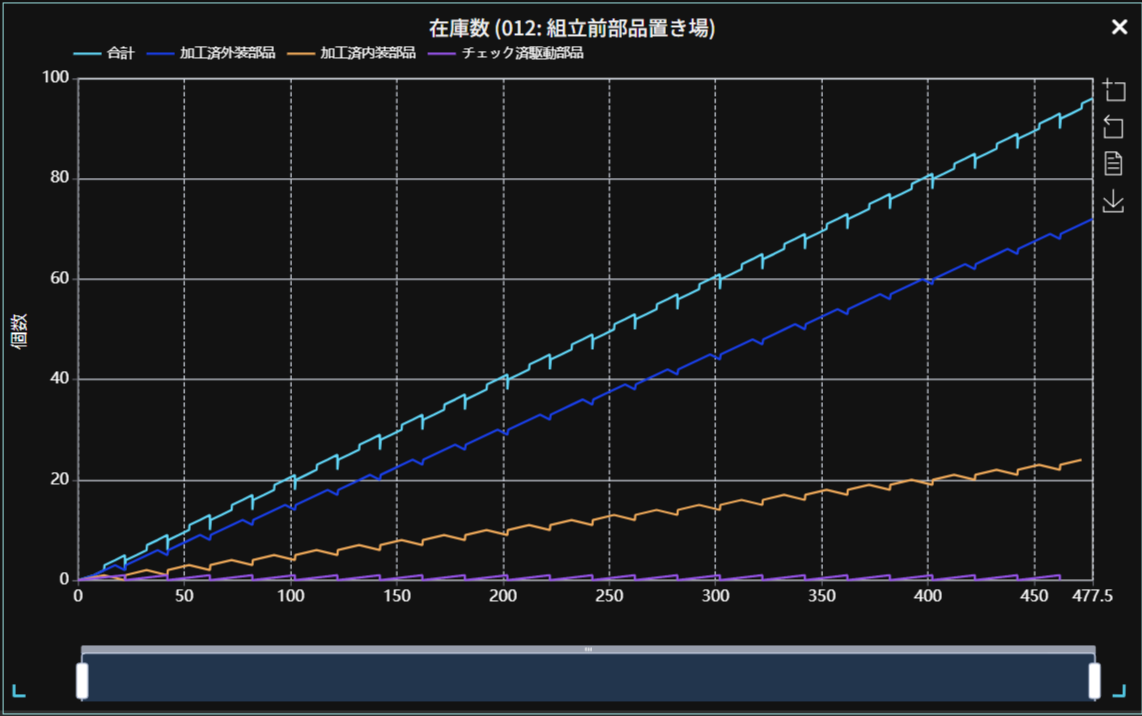1142x716 pixels.
Task: Click the save as image download icon
Action: 1113,201
